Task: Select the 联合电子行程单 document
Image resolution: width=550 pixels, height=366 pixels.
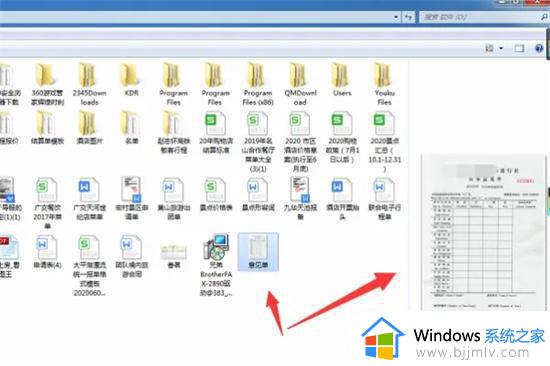Action: click(x=384, y=199)
